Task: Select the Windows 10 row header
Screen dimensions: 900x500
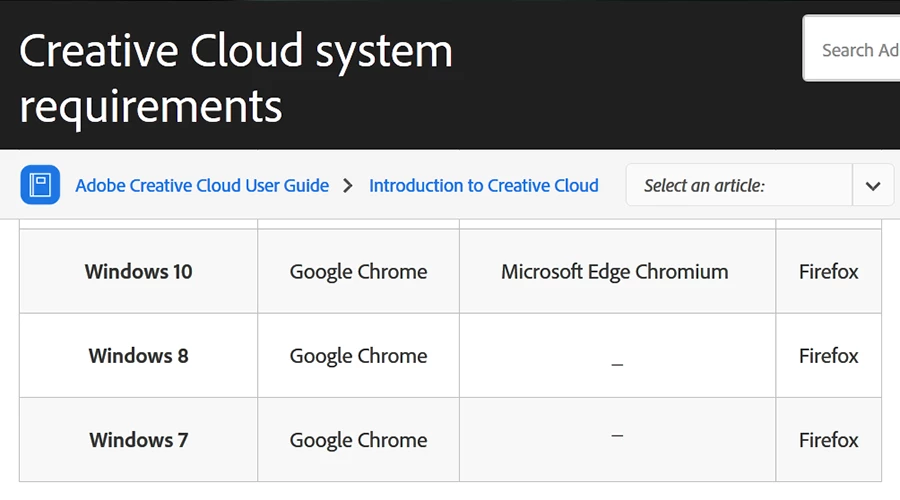Action: point(139,271)
